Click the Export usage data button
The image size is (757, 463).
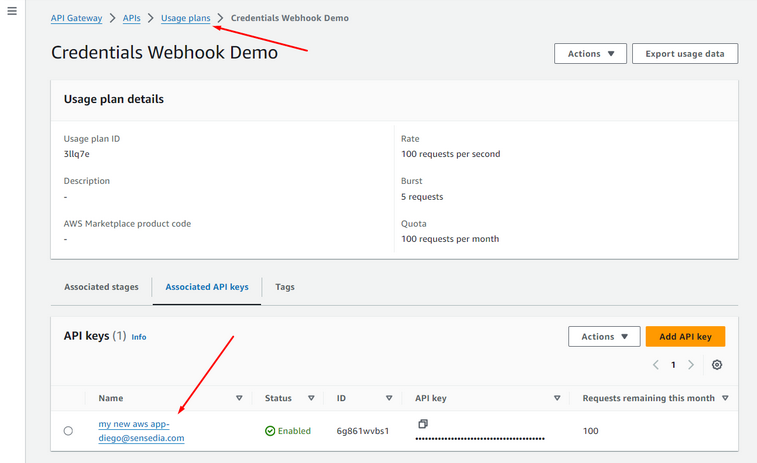tap(685, 54)
